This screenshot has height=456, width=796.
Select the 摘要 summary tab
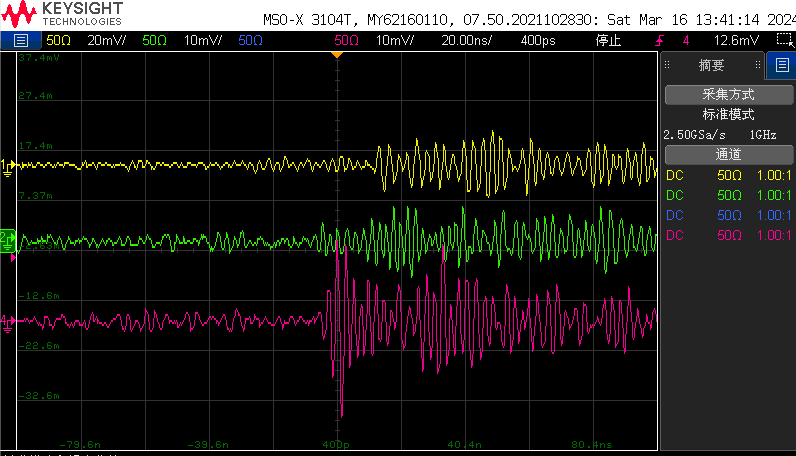coord(712,67)
